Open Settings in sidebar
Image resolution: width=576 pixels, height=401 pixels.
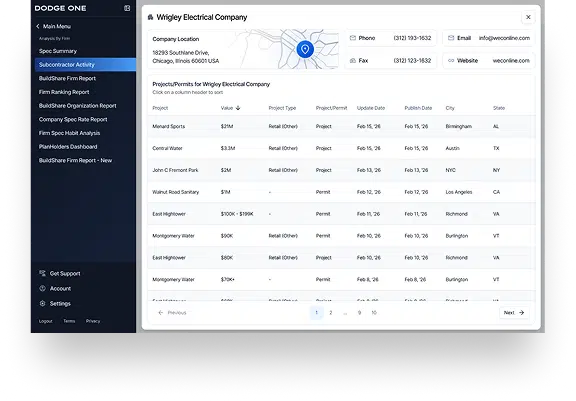coord(60,304)
